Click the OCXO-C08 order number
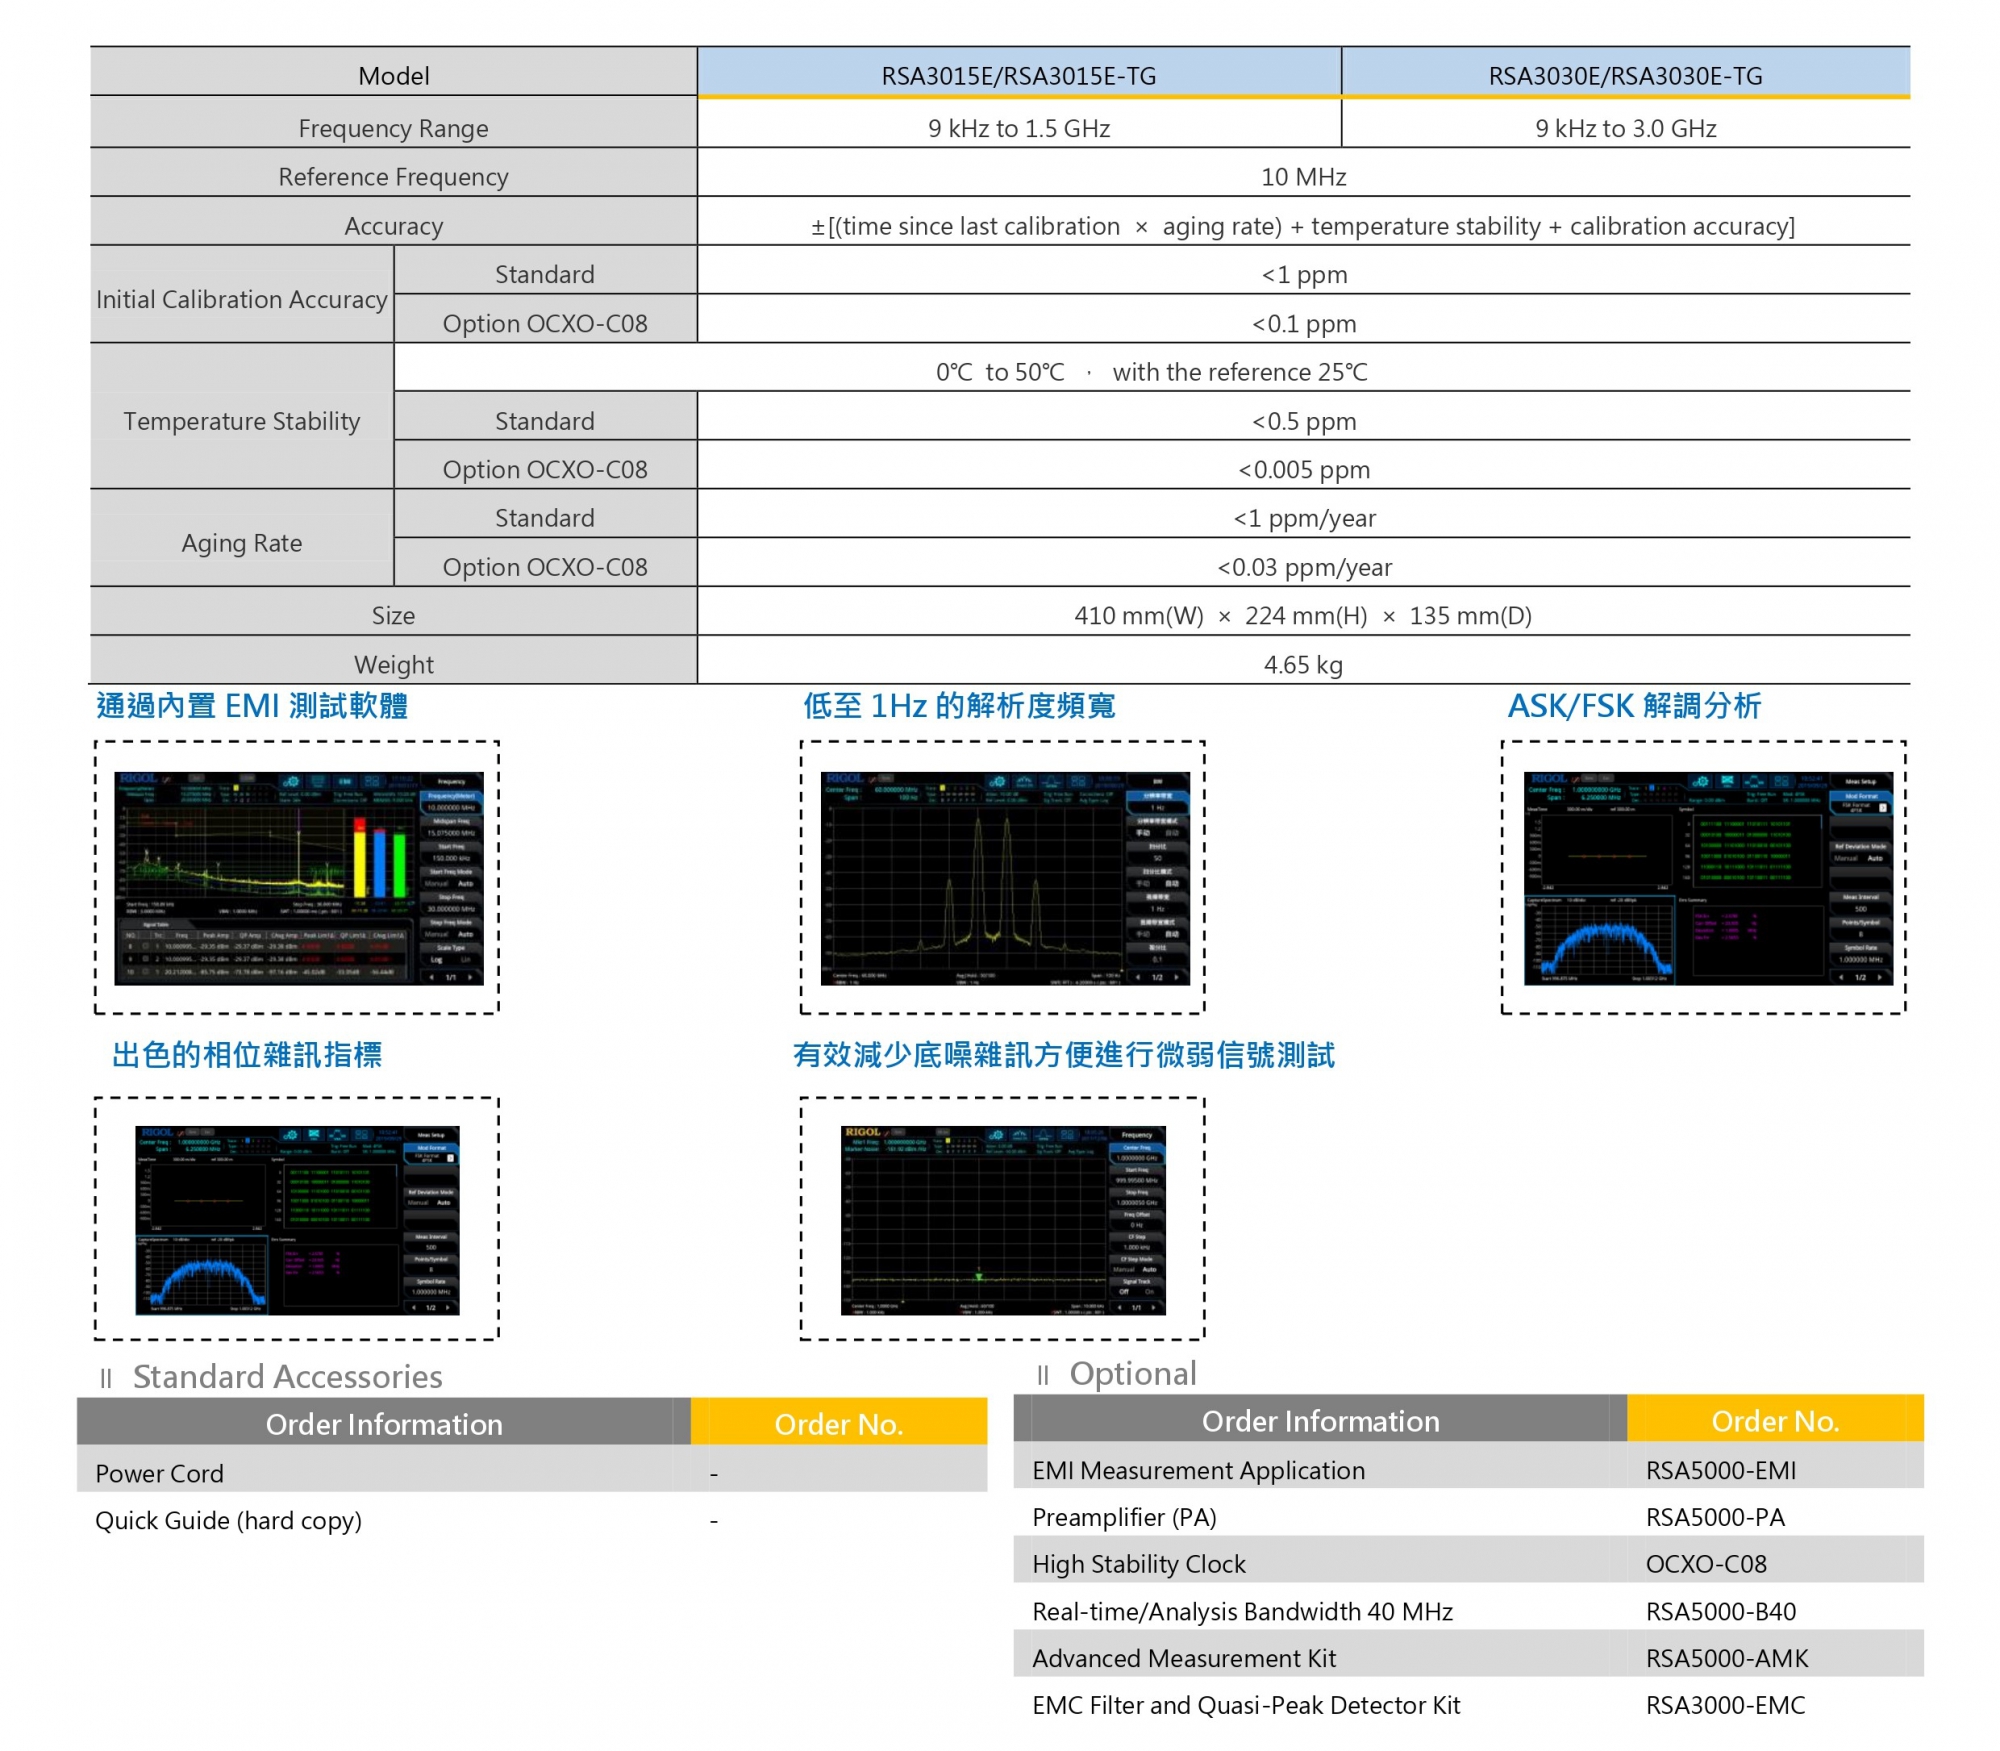Viewport: 2000px width, 1751px height. pos(1705,1564)
